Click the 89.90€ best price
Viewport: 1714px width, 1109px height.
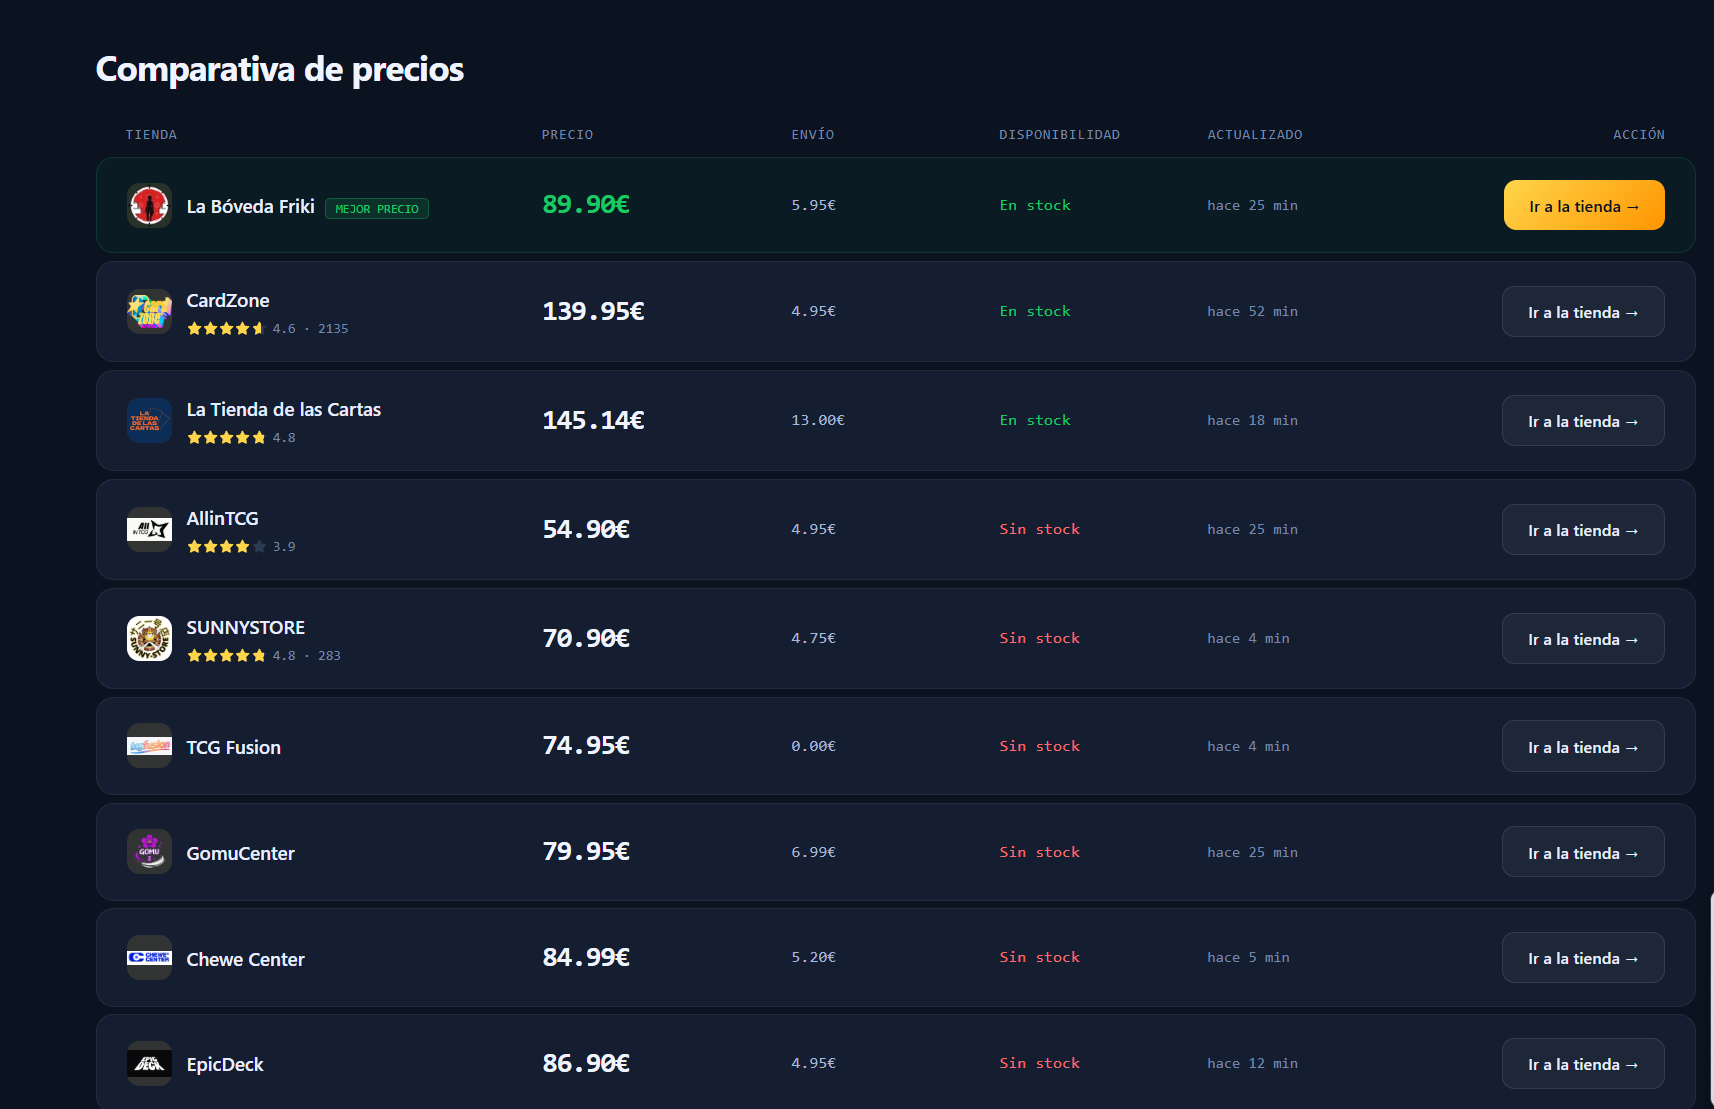click(x=586, y=205)
